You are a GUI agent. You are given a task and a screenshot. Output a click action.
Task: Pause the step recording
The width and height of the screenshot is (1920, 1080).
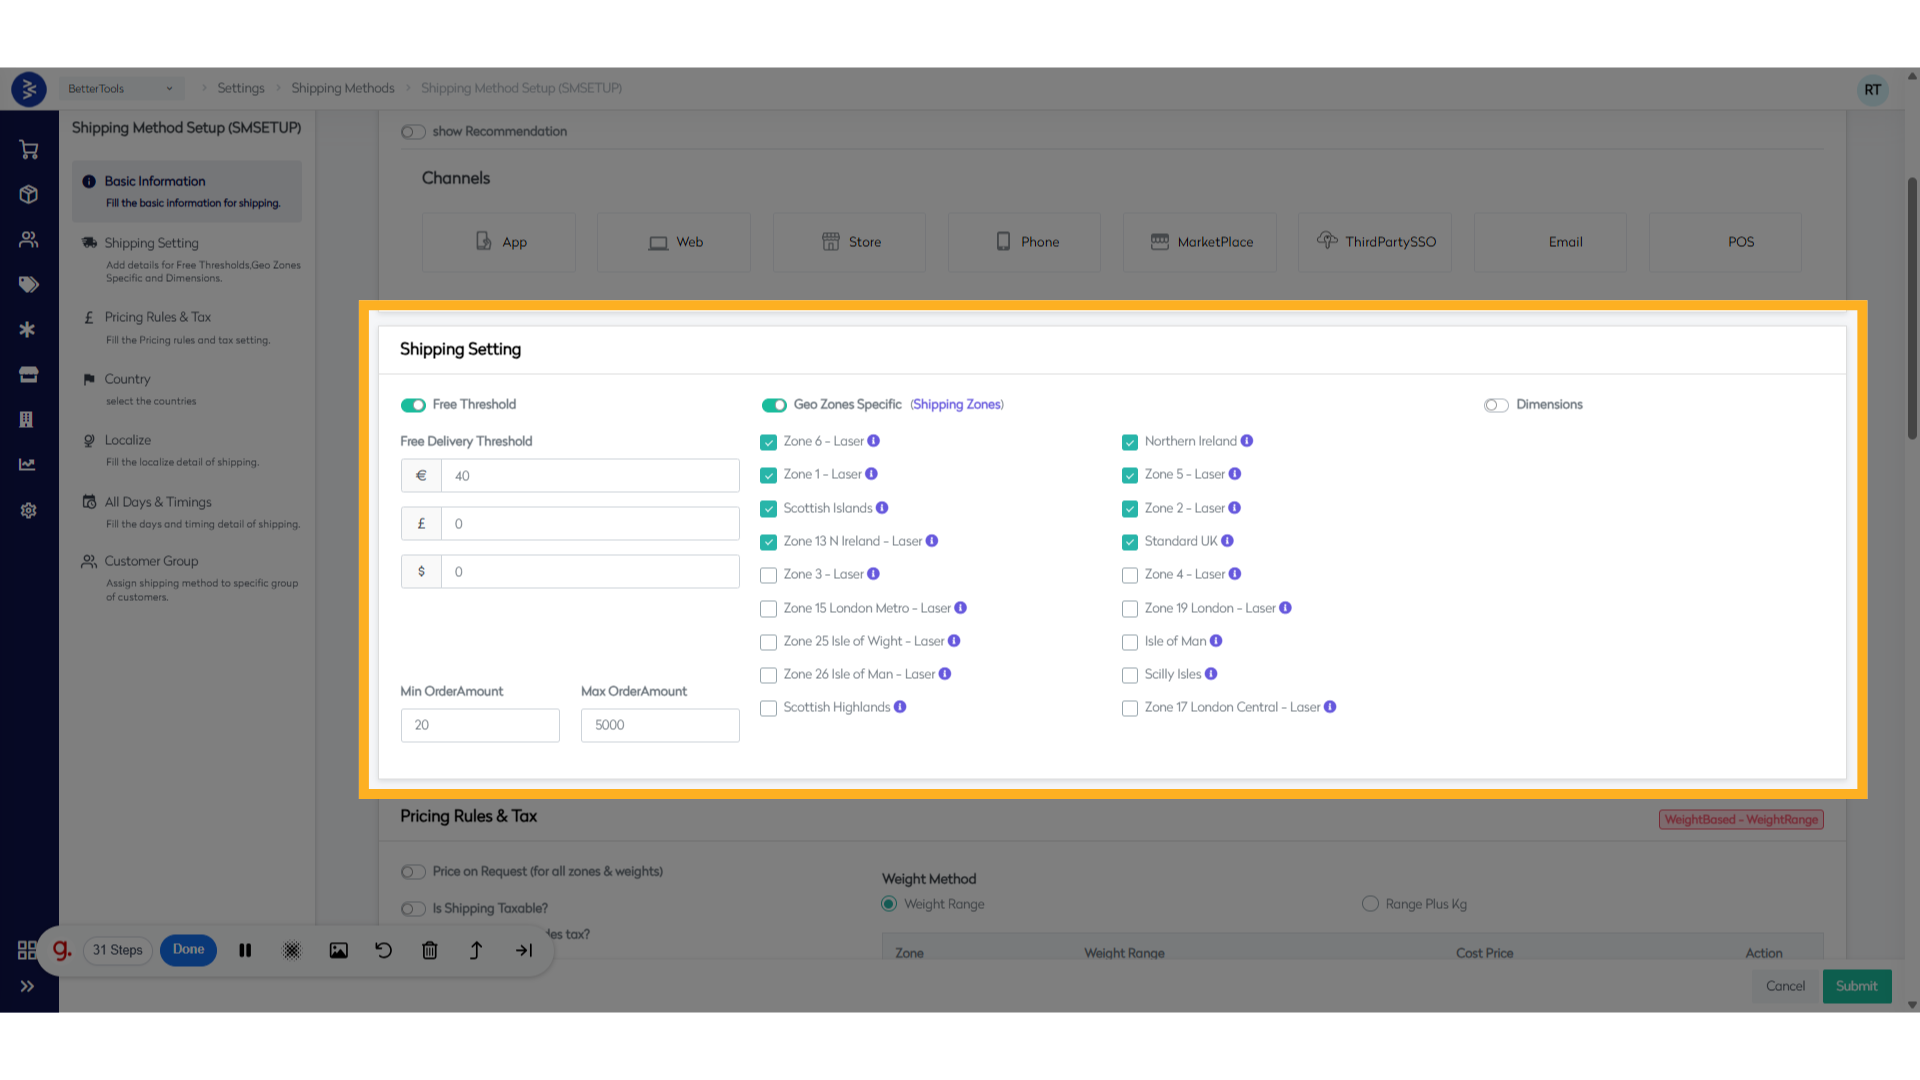(245, 950)
